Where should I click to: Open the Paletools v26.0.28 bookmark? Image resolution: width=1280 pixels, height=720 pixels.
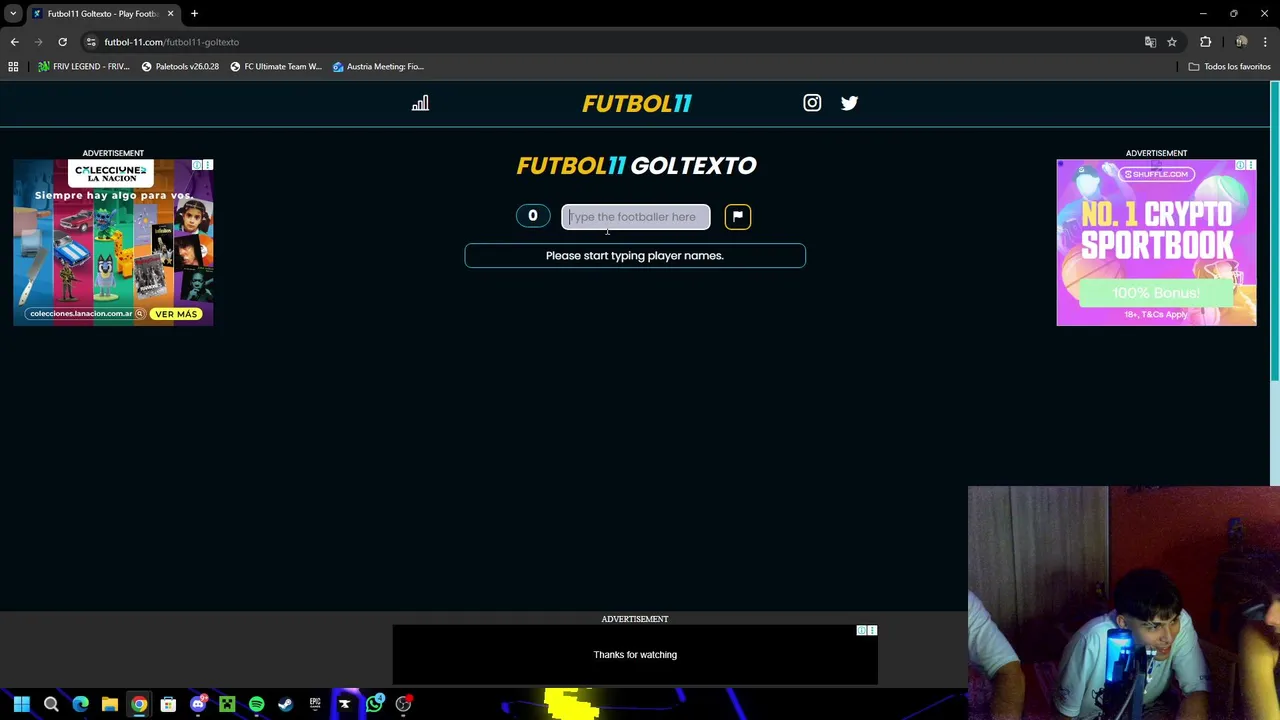[x=180, y=67]
